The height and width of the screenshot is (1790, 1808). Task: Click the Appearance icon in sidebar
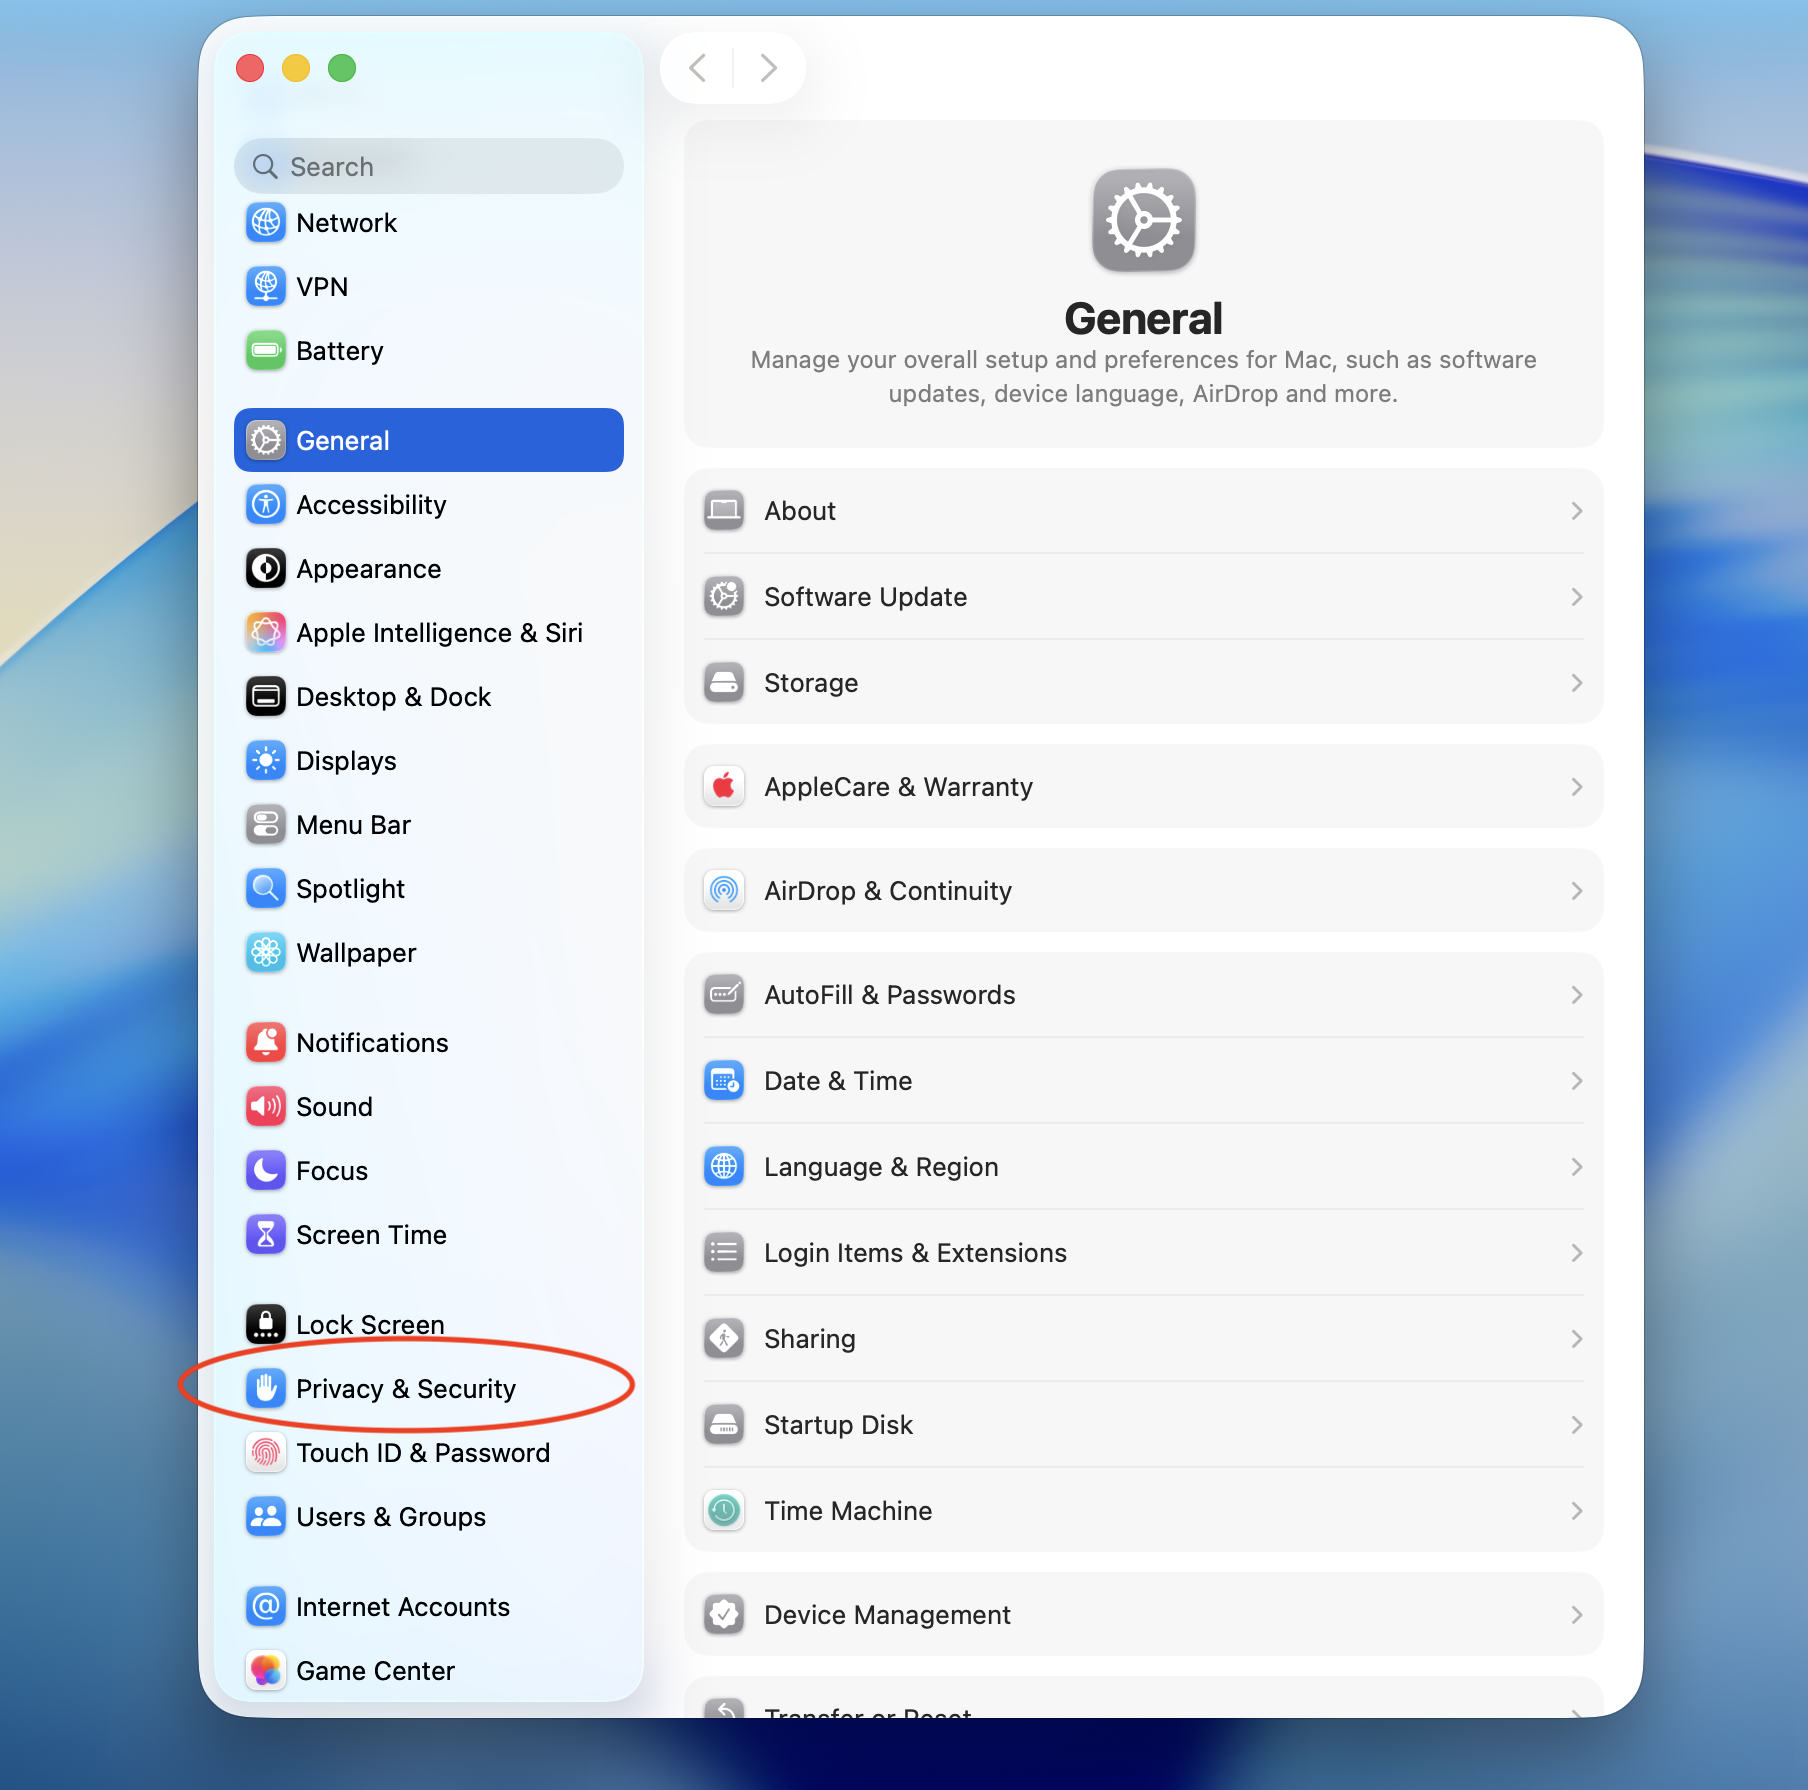pyautogui.click(x=266, y=569)
